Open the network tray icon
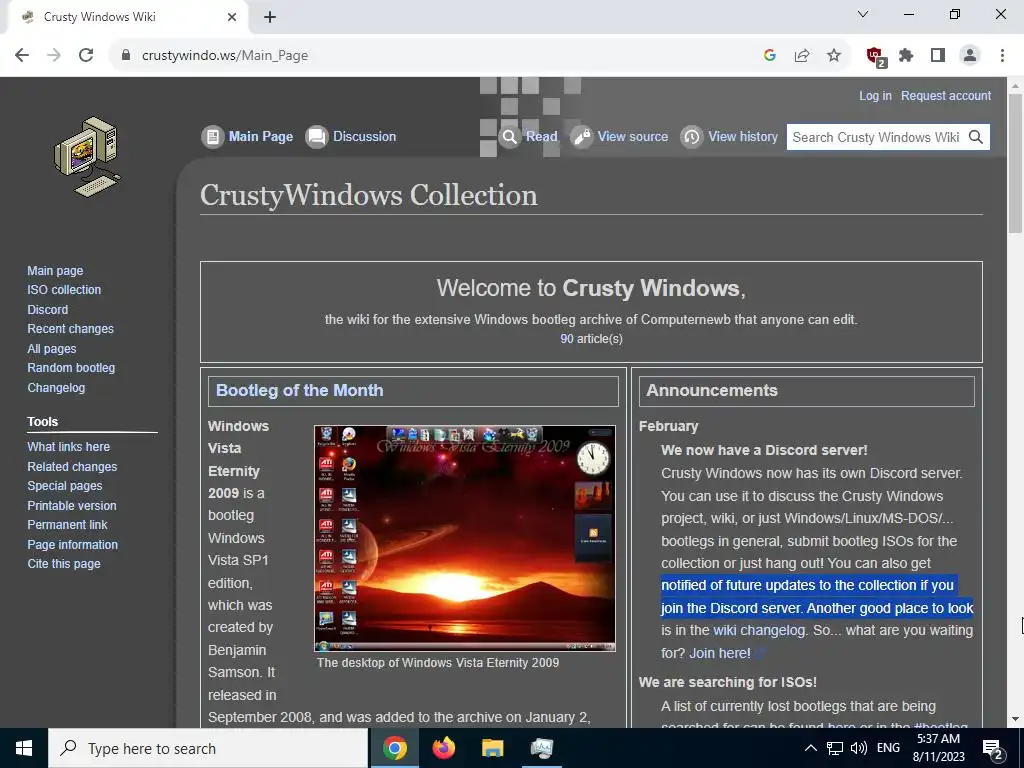 (x=835, y=748)
